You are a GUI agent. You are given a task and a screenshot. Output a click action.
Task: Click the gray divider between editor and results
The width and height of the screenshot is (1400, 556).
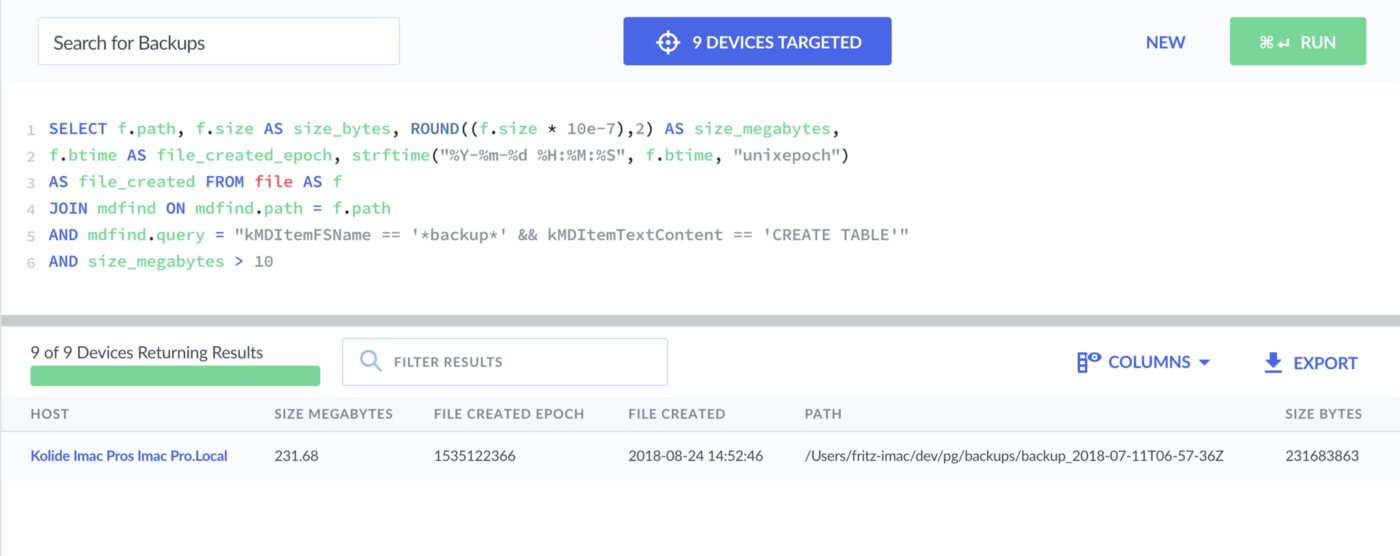coord(700,320)
